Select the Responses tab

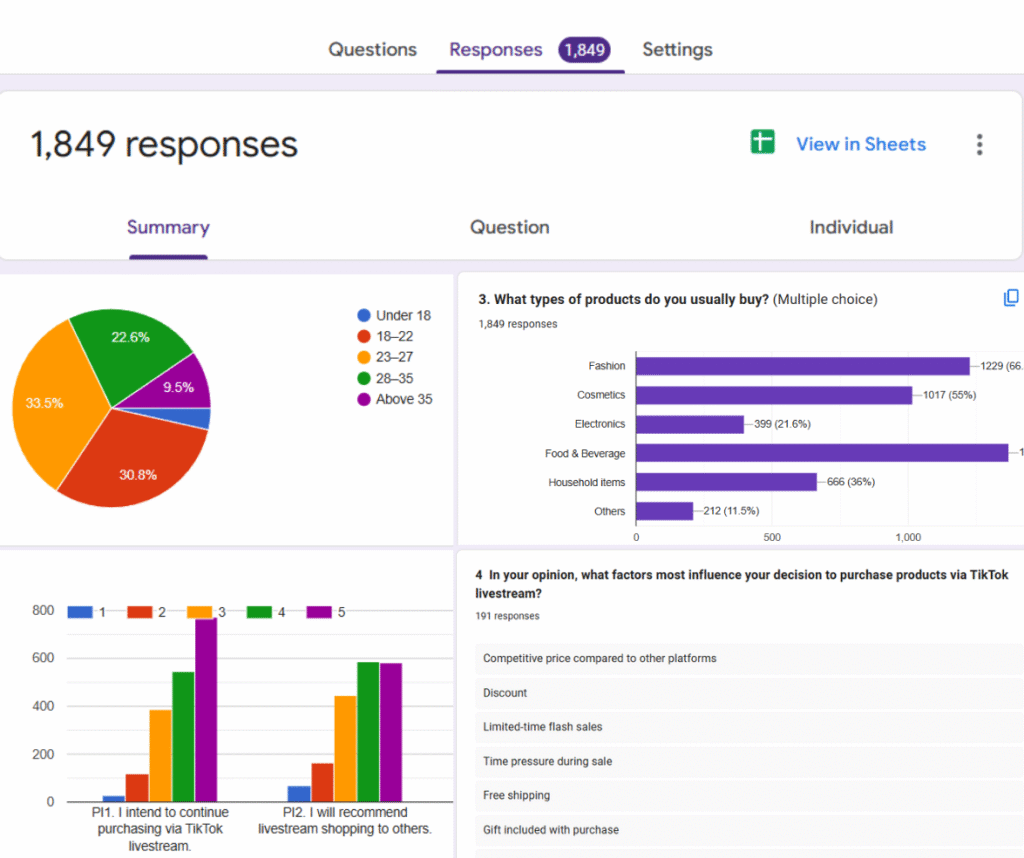[x=495, y=50]
